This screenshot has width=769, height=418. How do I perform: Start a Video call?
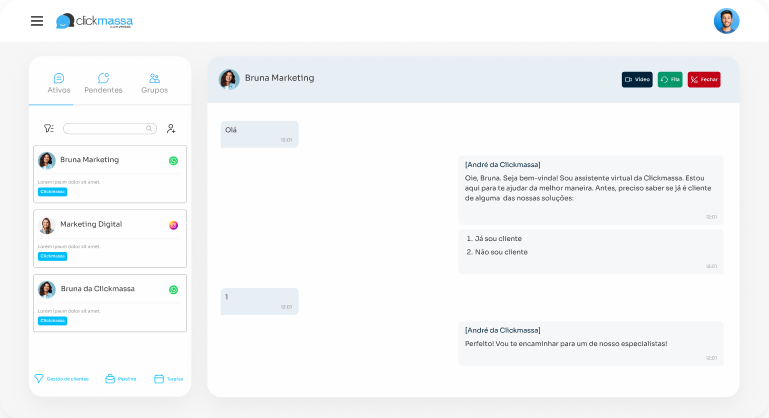(637, 79)
